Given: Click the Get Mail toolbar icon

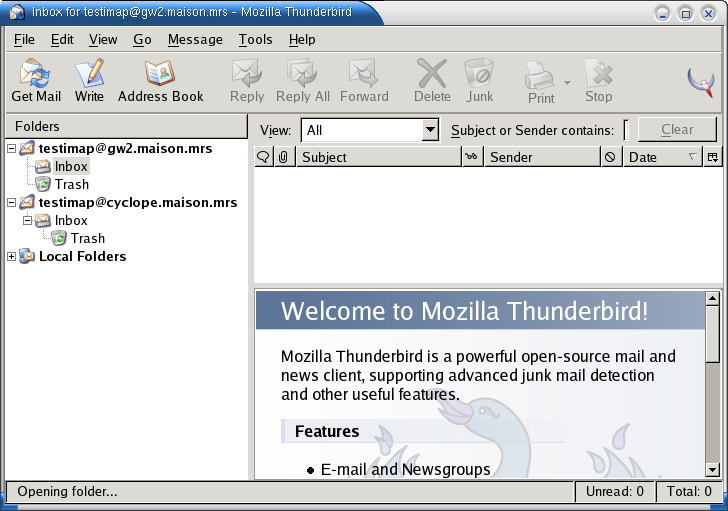Looking at the screenshot, I should coord(36,80).
